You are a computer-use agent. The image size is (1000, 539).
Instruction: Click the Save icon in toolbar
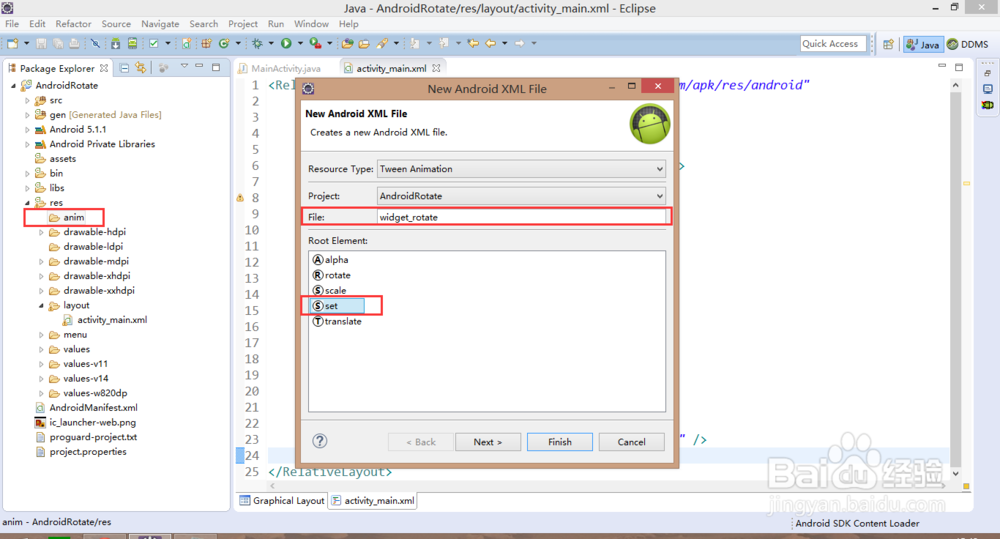[x=41, y=43]
